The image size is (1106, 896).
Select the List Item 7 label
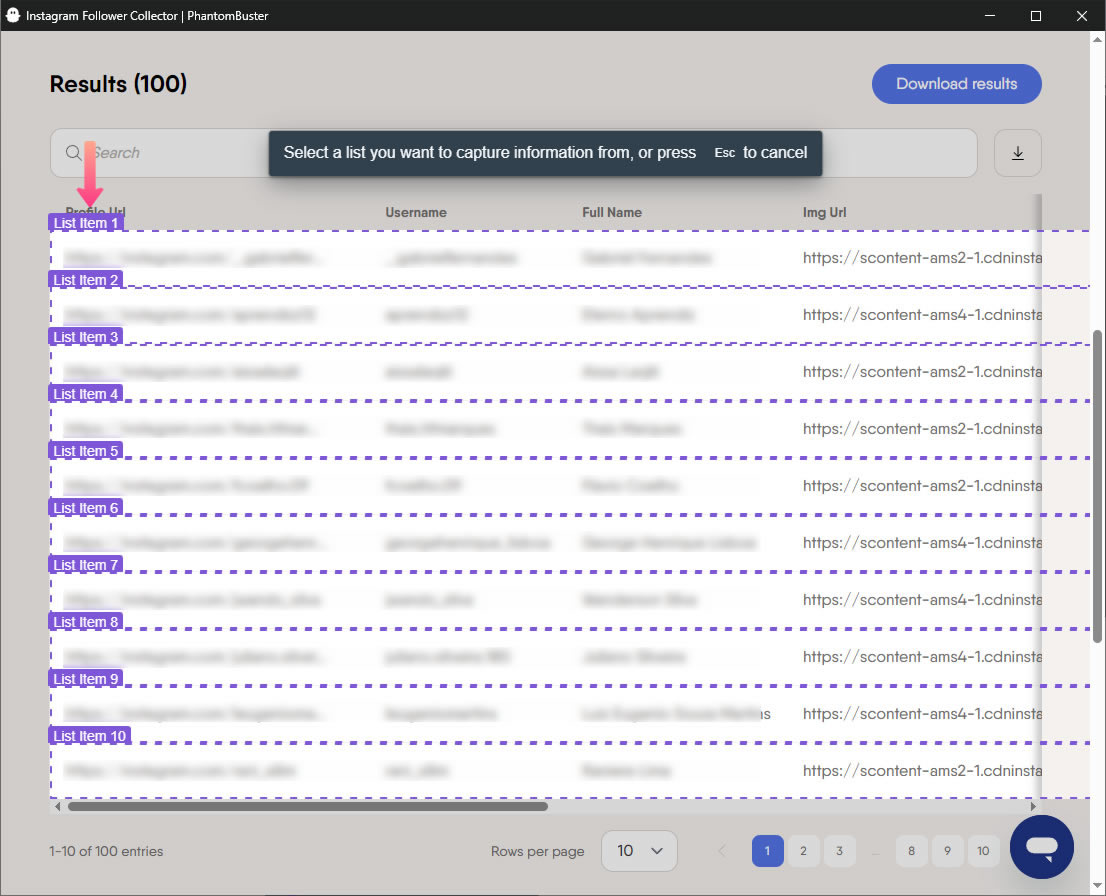pyautogui.click(x=86, y=565)
